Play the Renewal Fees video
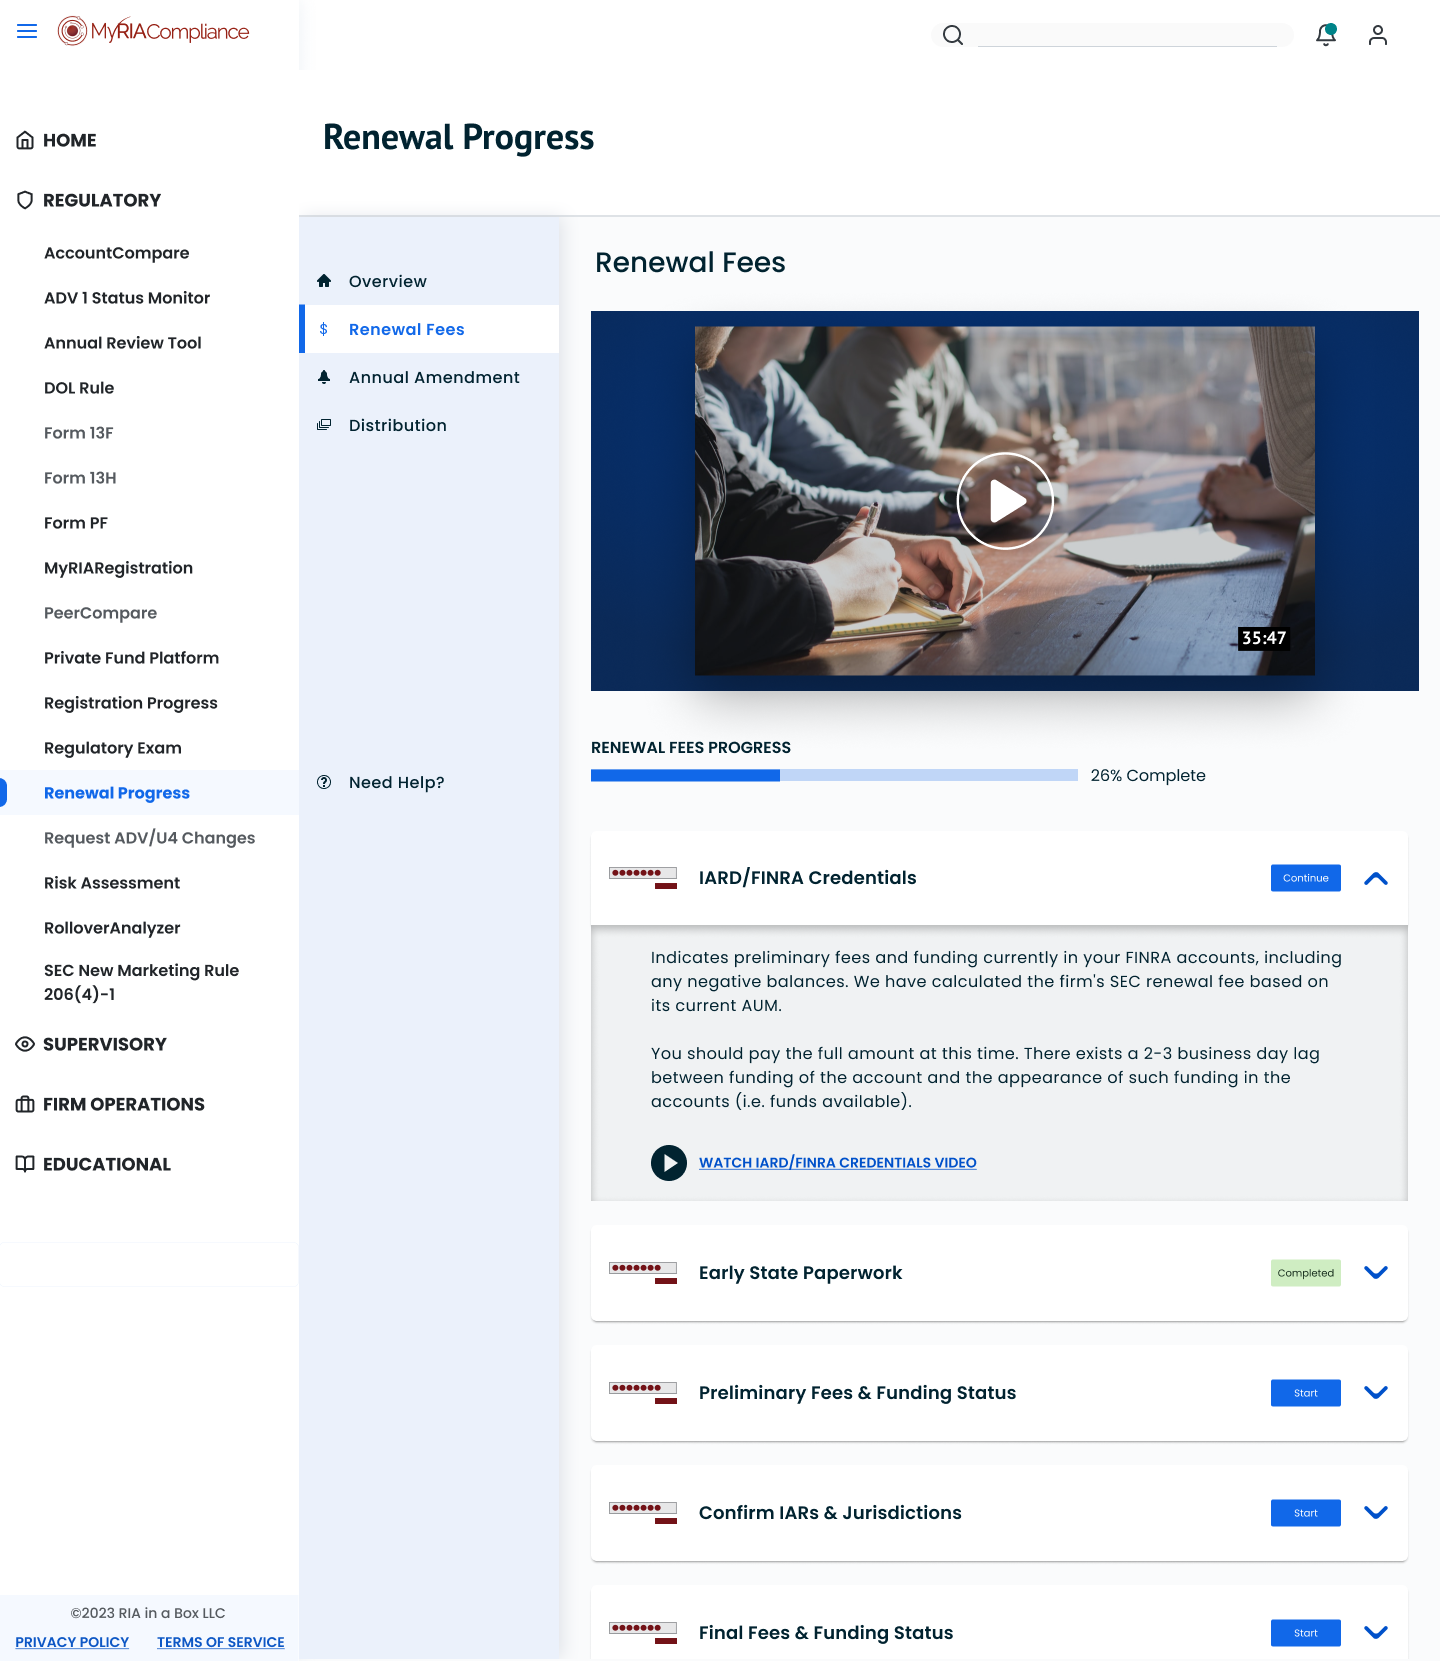 (x=1005, y=501)
